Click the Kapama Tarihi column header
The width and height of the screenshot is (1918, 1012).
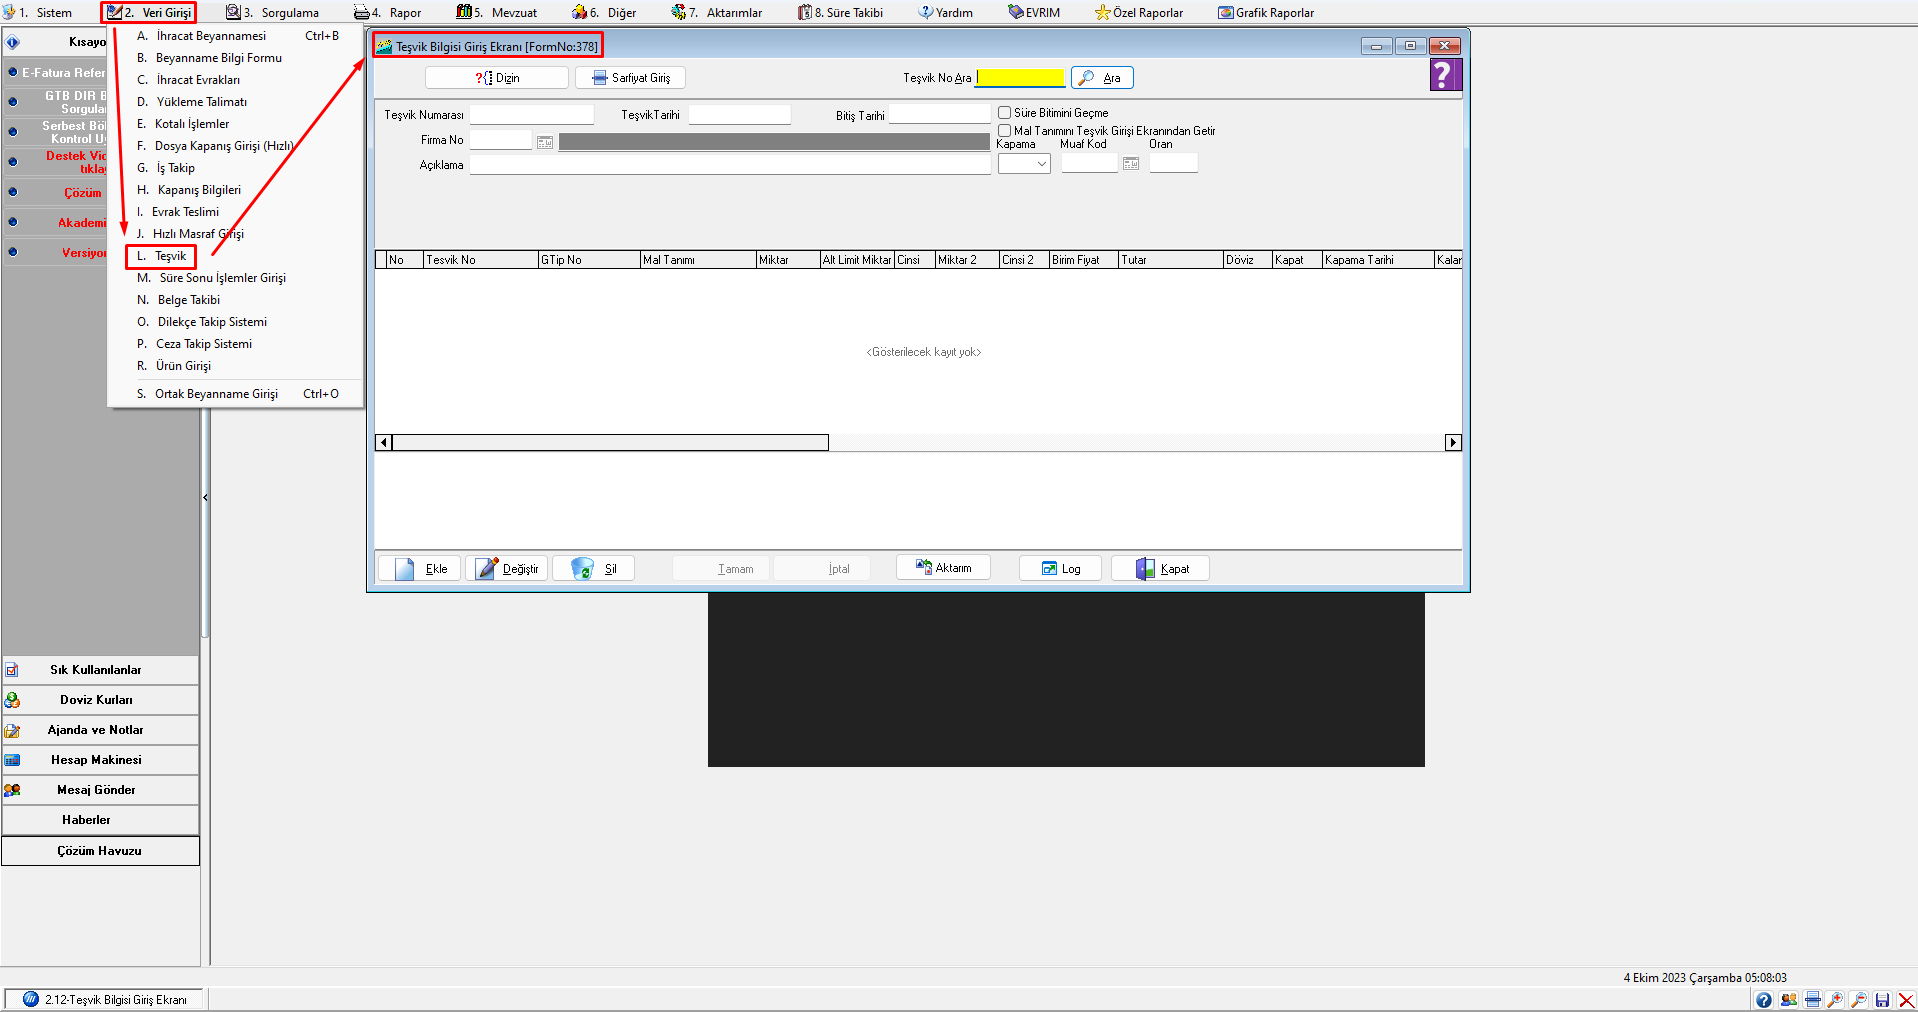coord(1378,260)
